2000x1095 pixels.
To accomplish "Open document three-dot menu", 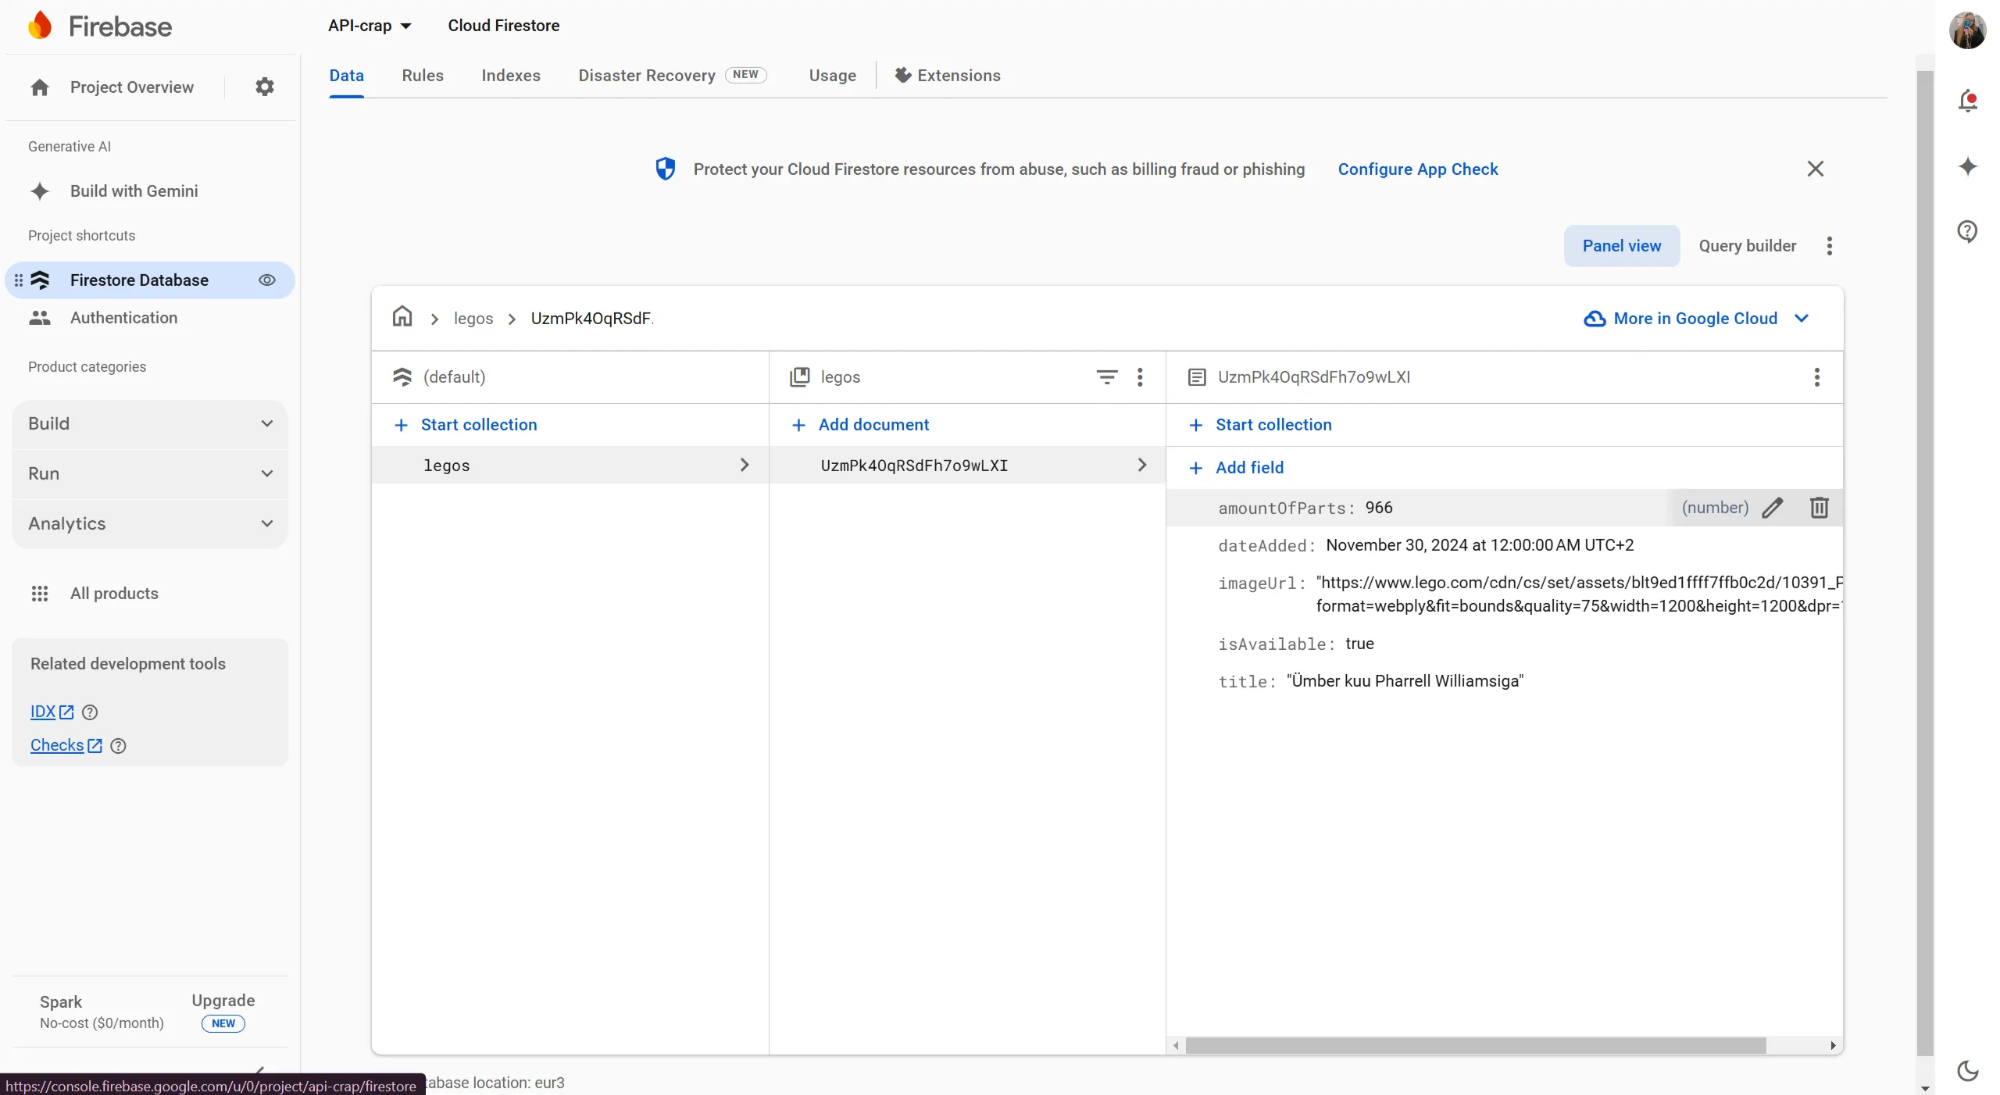I will tap(1816, 377).
